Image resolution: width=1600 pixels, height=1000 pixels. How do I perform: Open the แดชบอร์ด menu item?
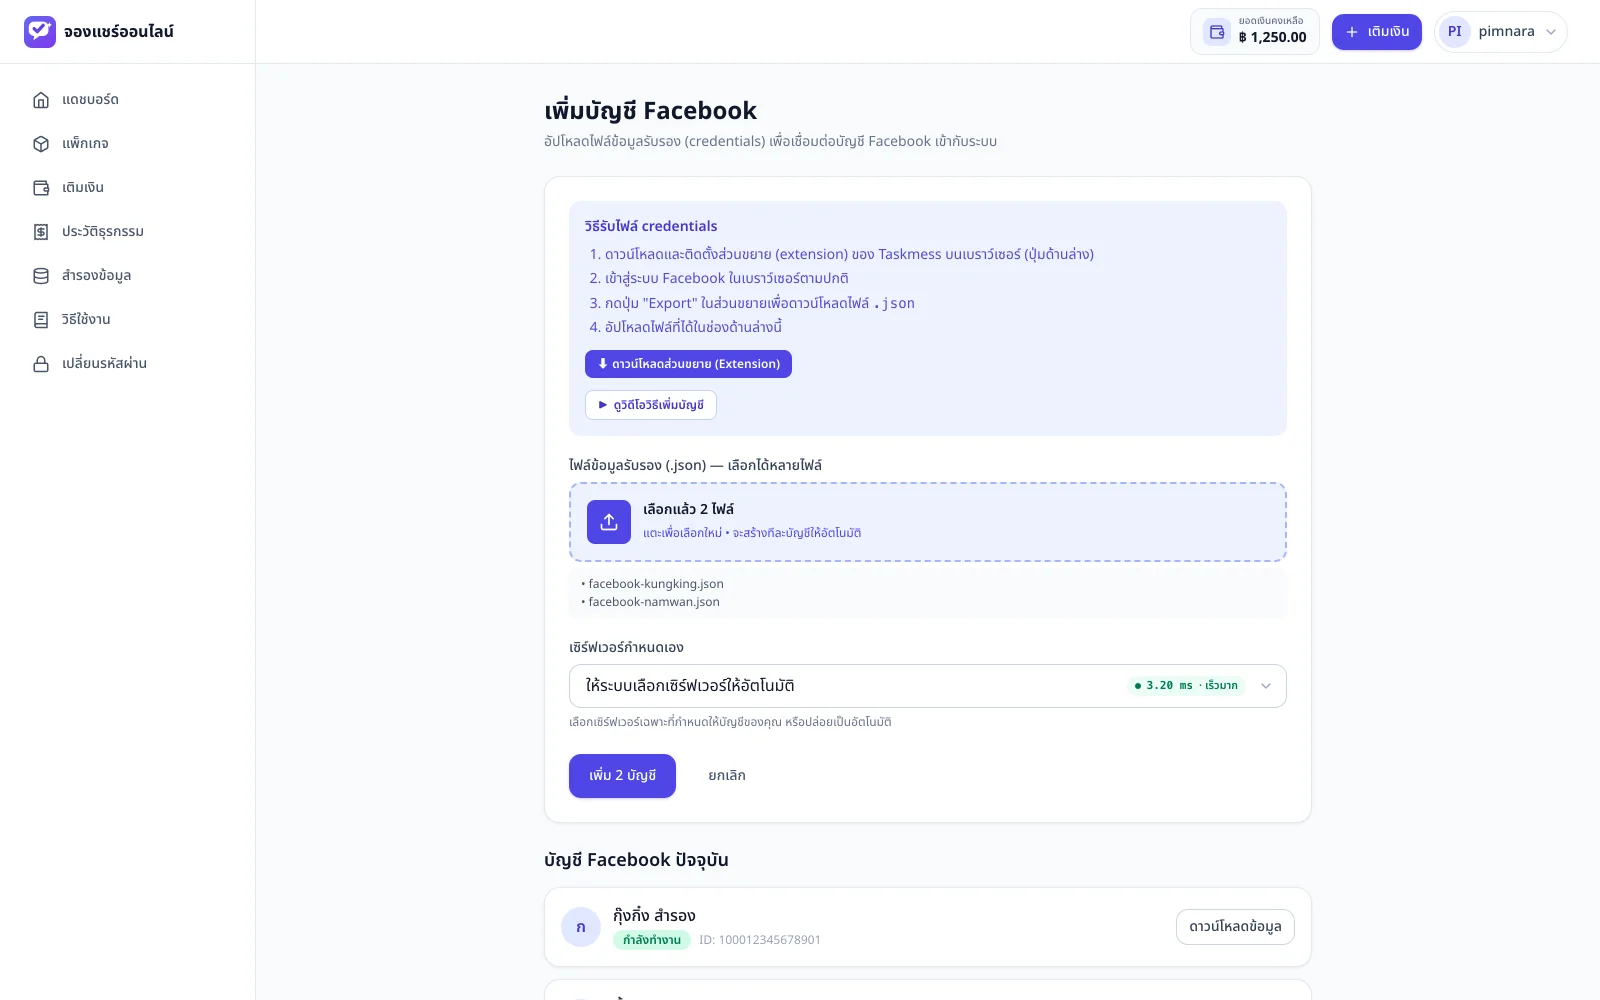(128, 100)
